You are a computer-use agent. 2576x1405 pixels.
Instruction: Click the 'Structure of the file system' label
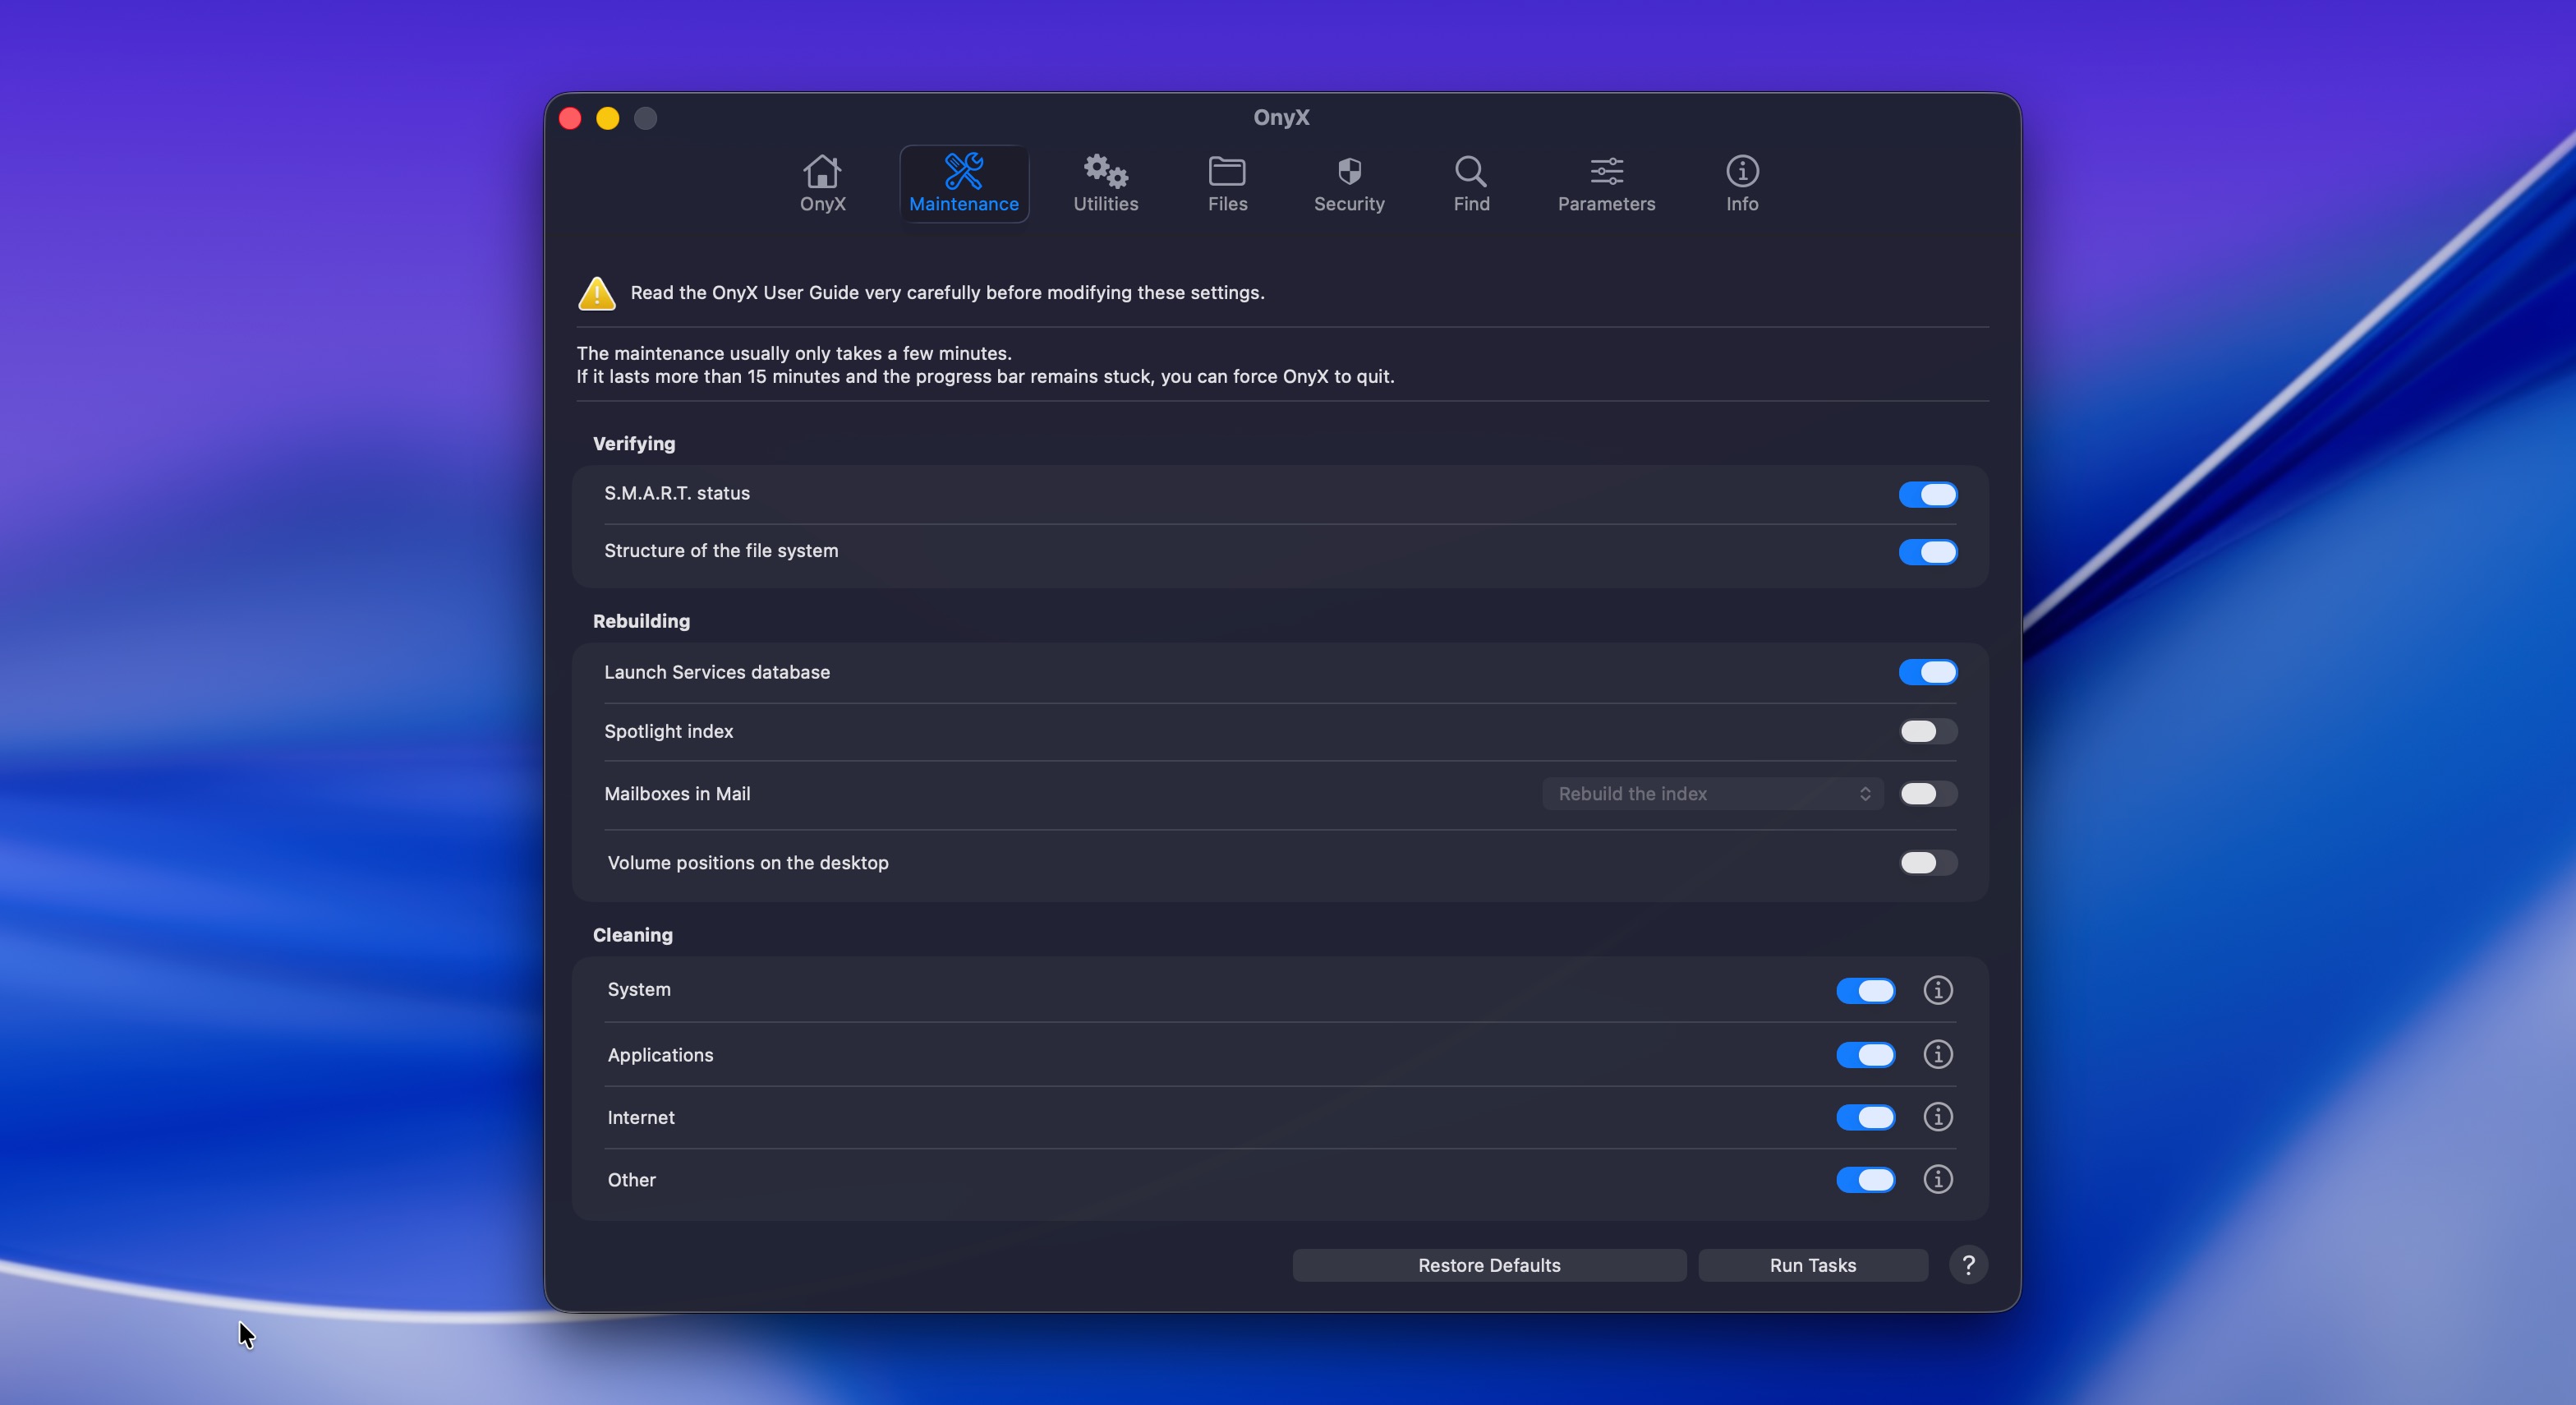coord(721,551)
